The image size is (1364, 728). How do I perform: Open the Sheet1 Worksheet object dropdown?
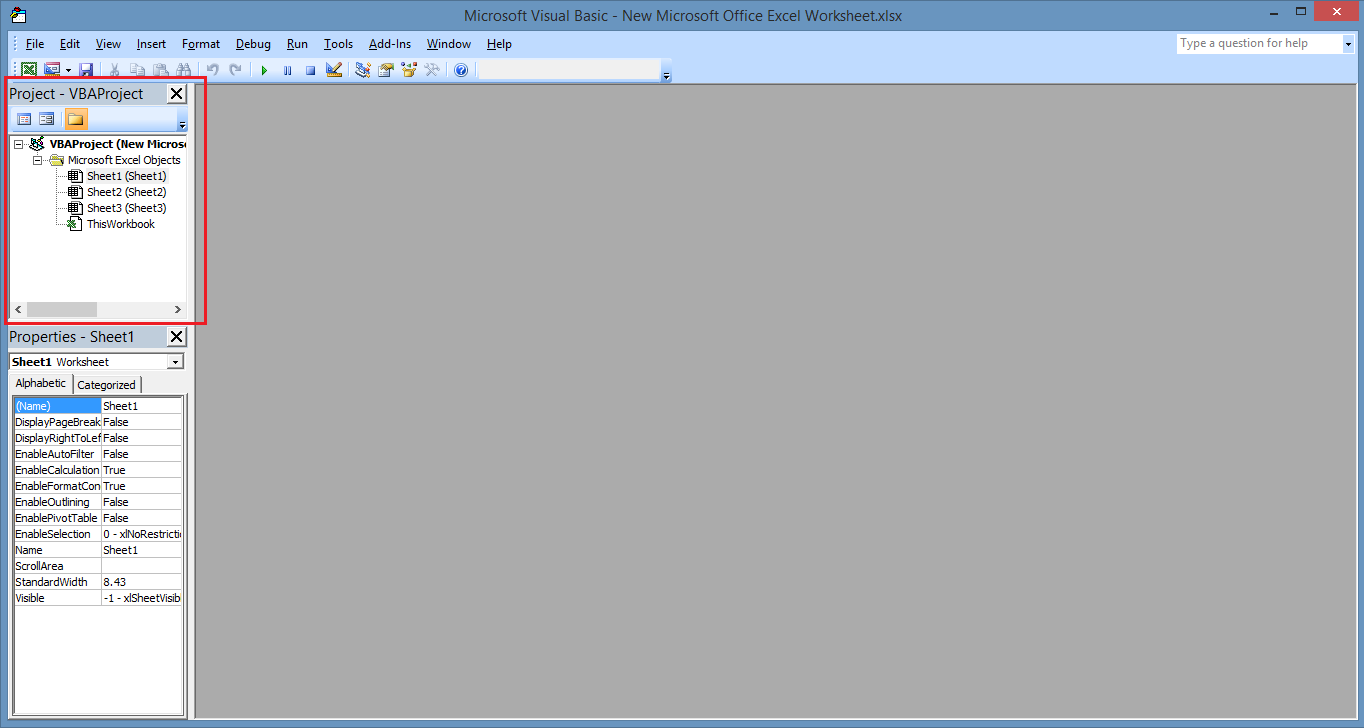pos(176,362)
